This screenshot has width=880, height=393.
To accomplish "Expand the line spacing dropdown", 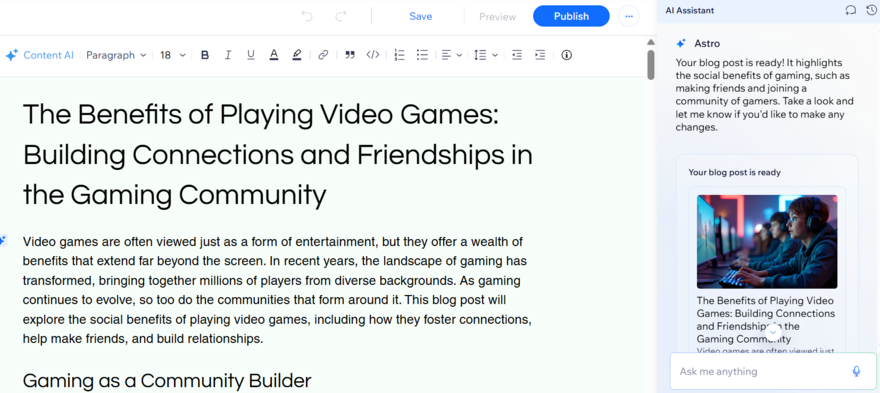I will tap(485, 55).
